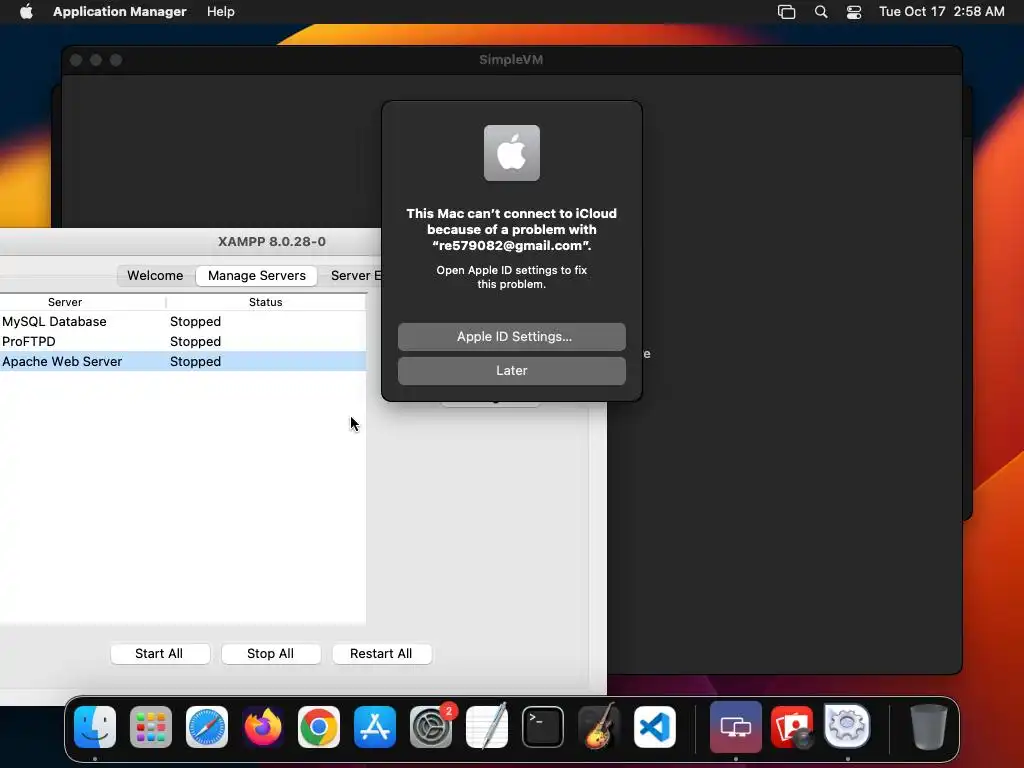Click the Stage Manager menu bar icon

(786, 12)
